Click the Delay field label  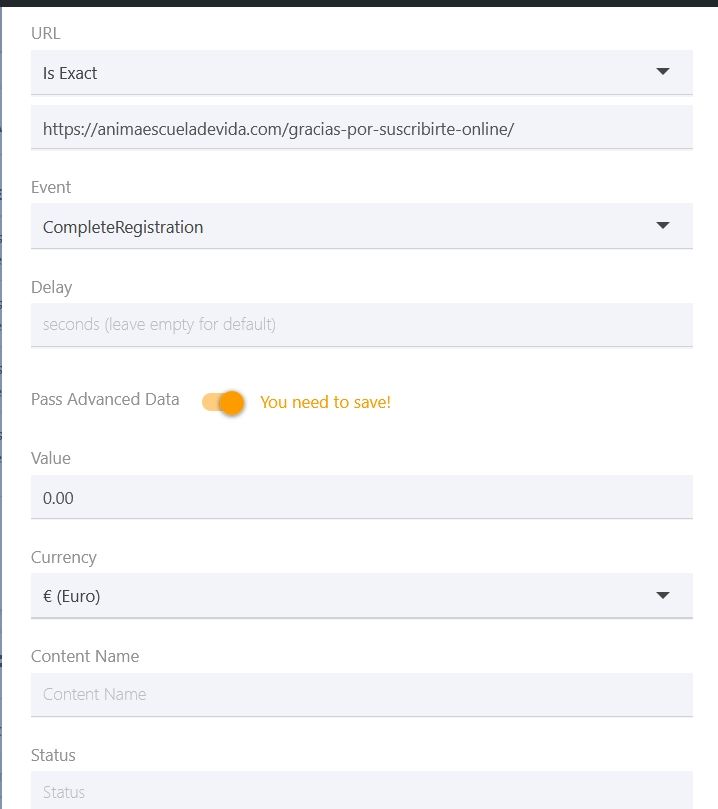[52, 287]
